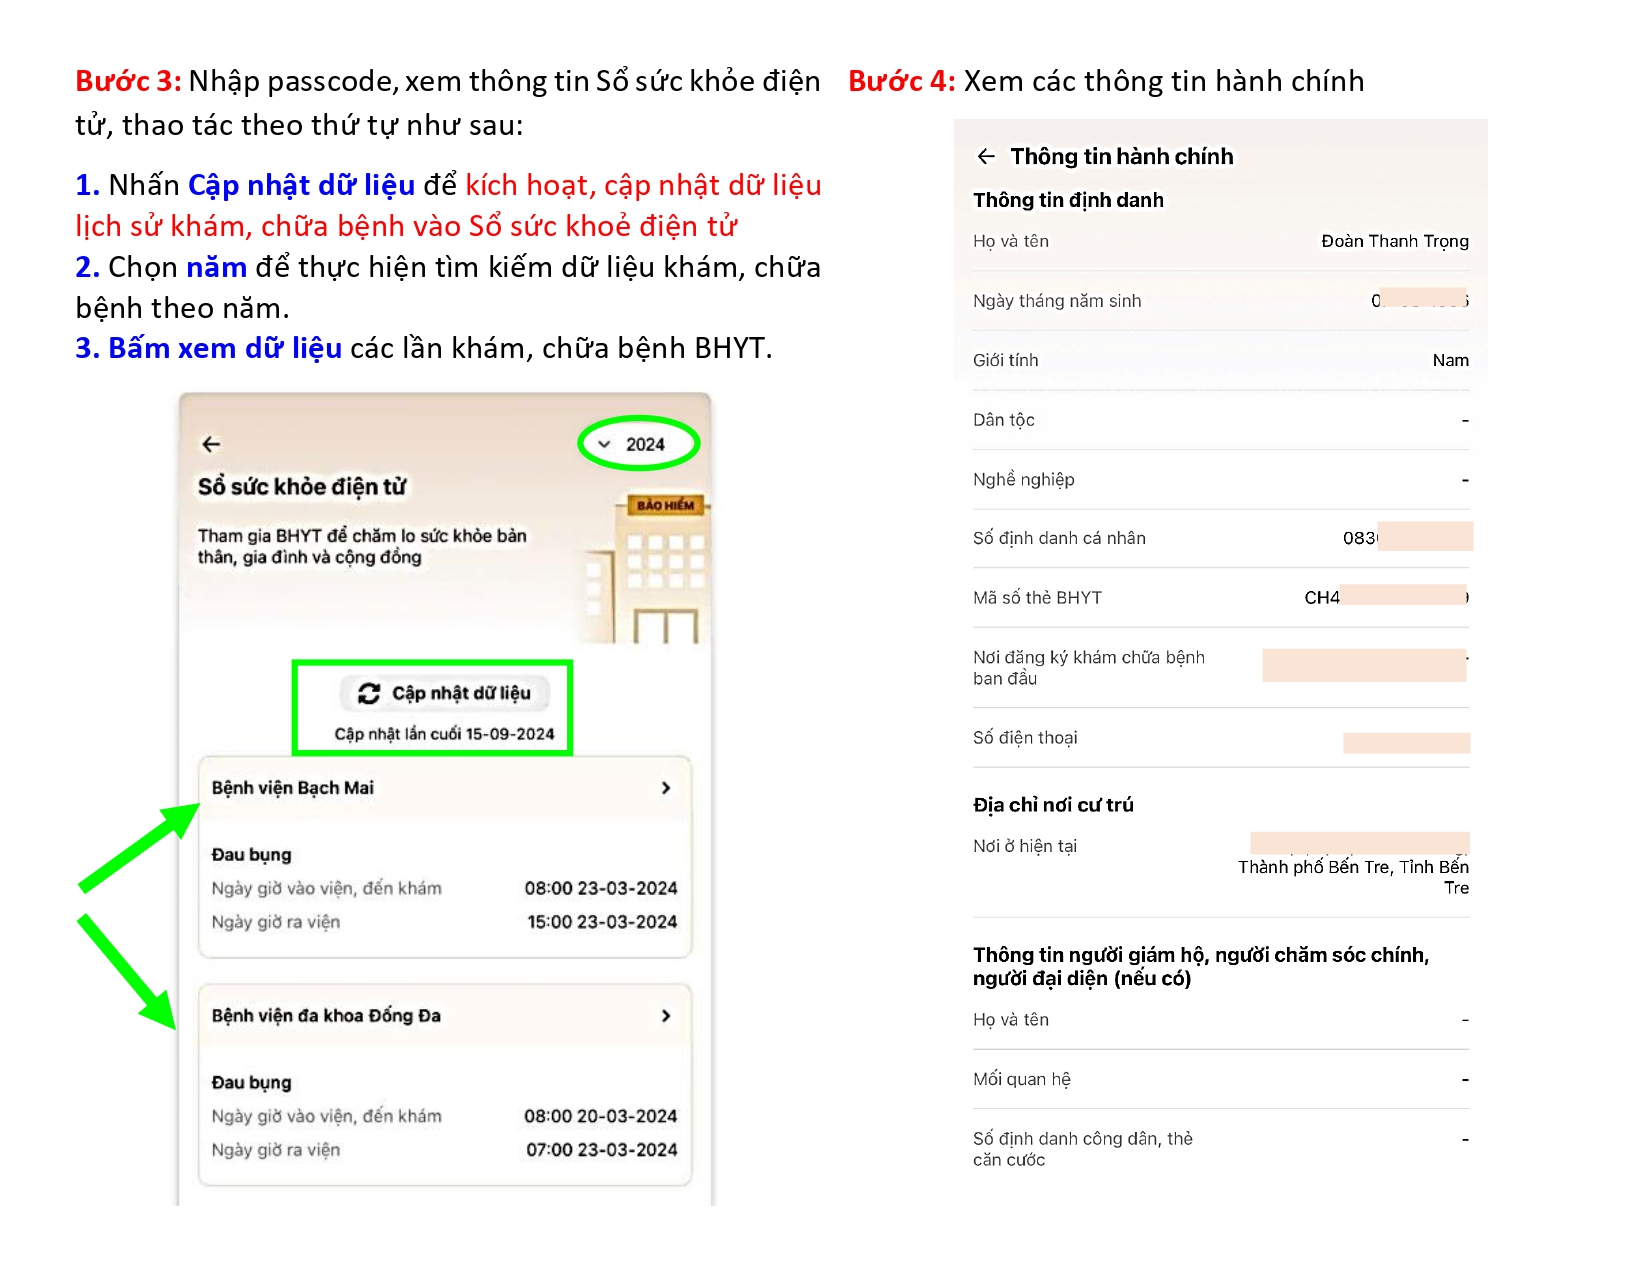Screen dimensions: 1650x1275
Task: Expand the Bệnh viện đa khoa Đống Đa chevron
Action: click(666, 1016)
